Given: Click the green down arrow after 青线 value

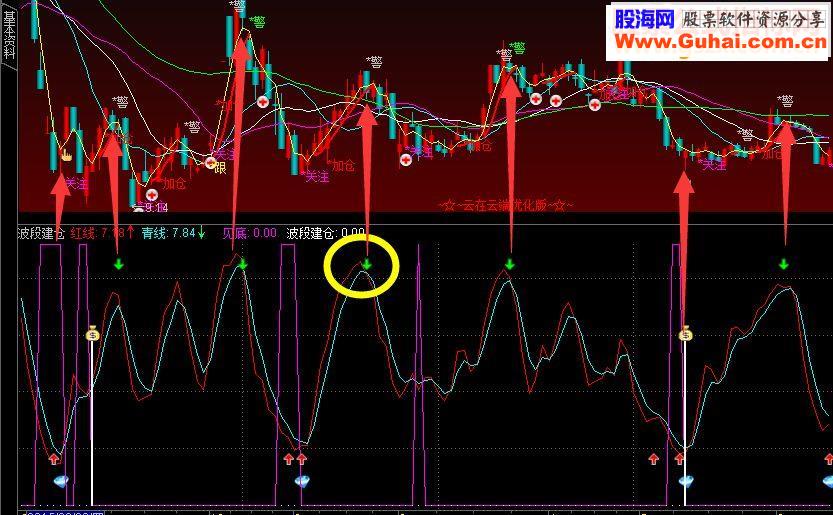Looking at the screenshot, I should [201, 232].
